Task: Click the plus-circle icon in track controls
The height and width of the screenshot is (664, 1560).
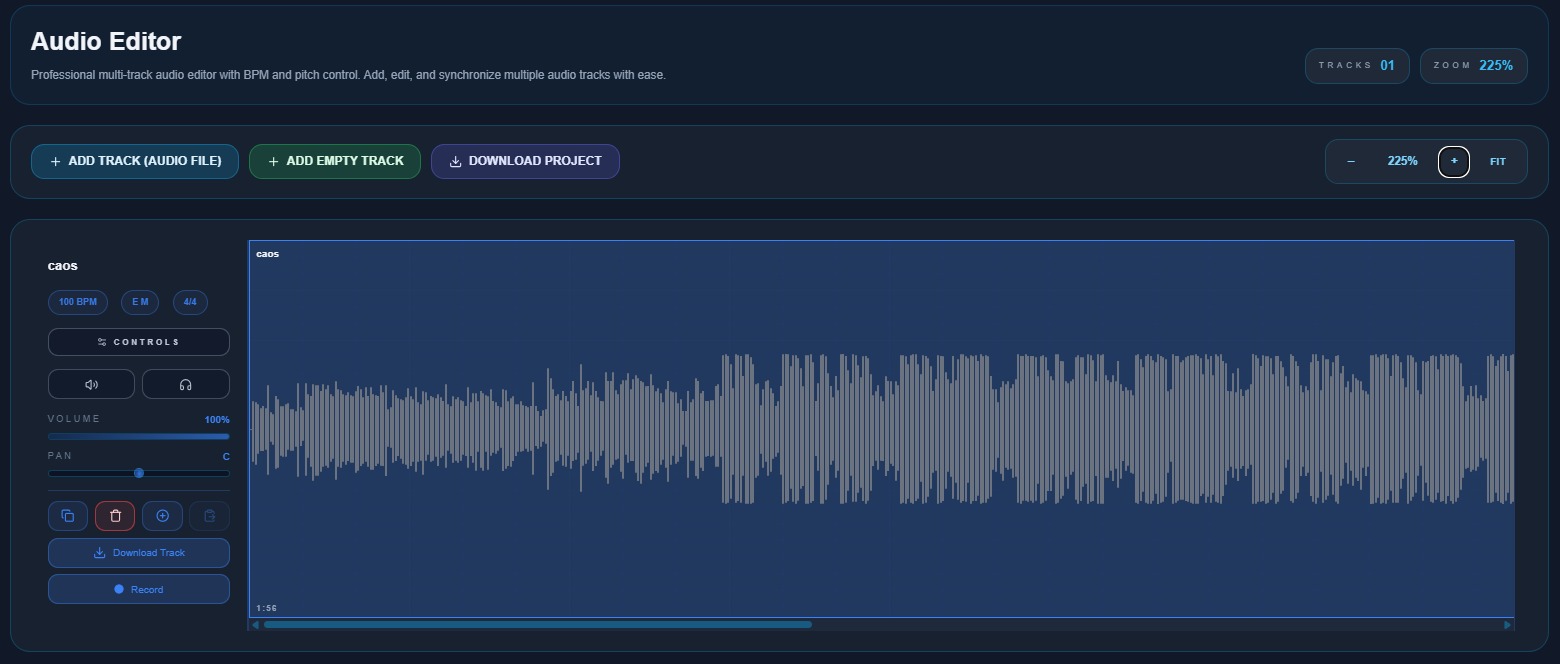Action: pos(162,515)
